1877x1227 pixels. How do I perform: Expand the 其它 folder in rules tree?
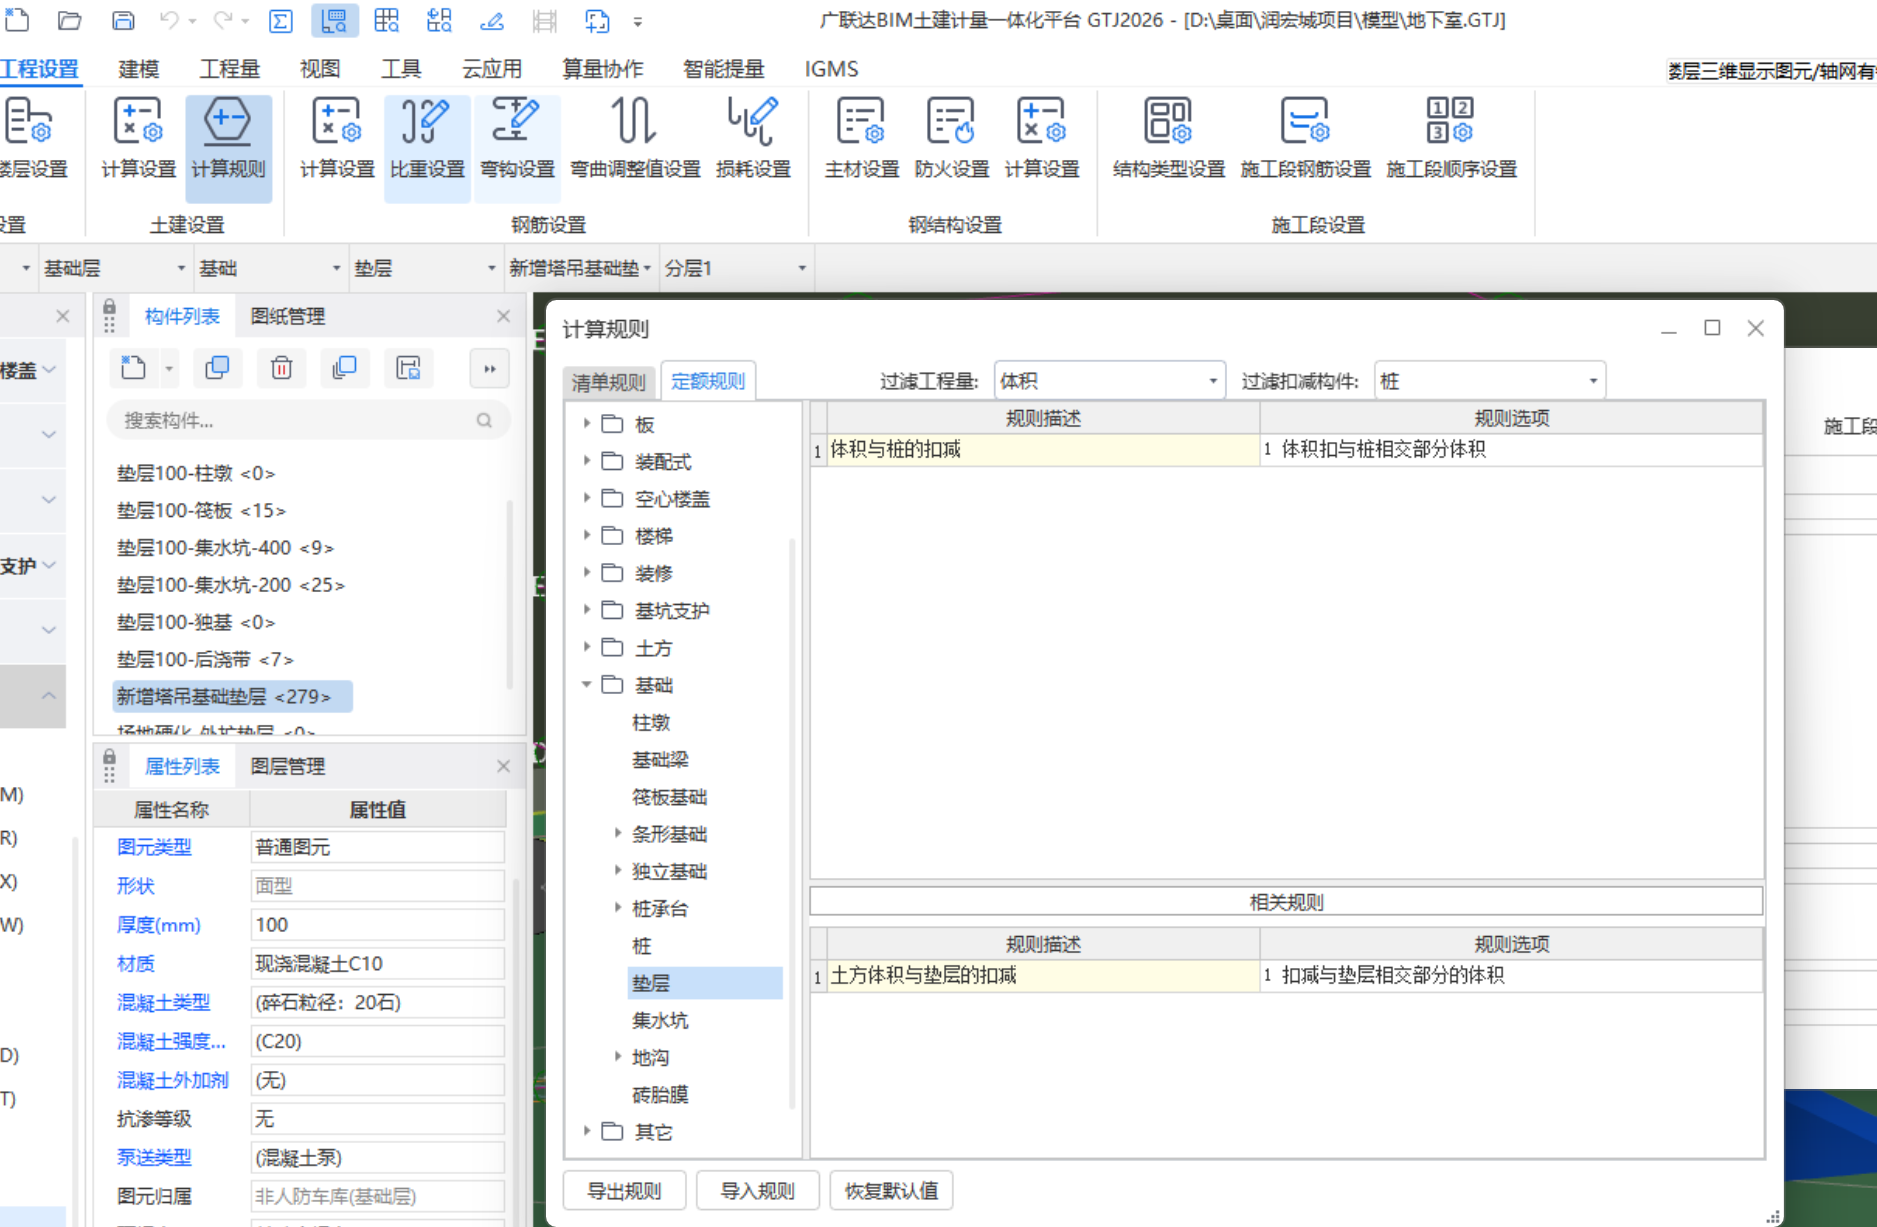[587, 1131]
